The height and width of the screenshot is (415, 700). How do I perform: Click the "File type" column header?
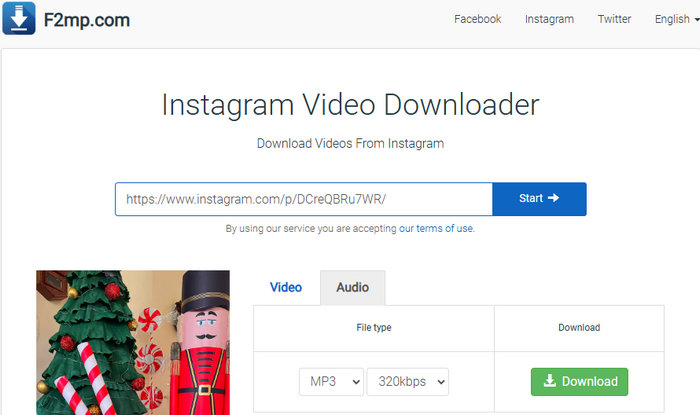point(374,328)
